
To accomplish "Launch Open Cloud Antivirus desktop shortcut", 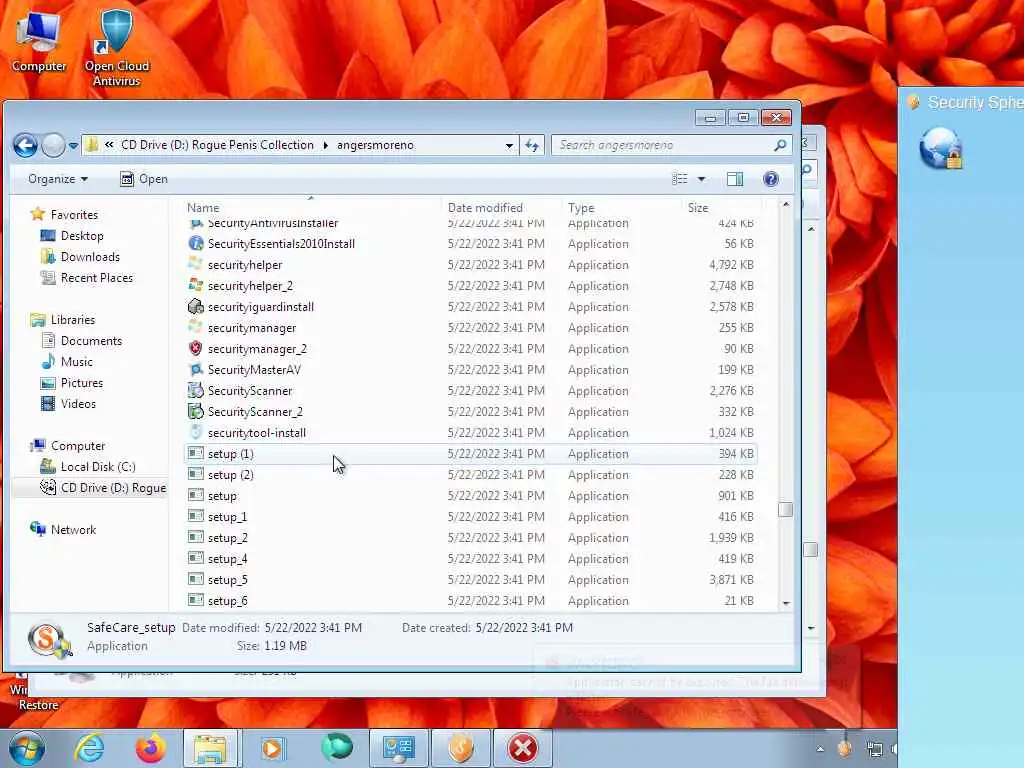I will point(116,46).
